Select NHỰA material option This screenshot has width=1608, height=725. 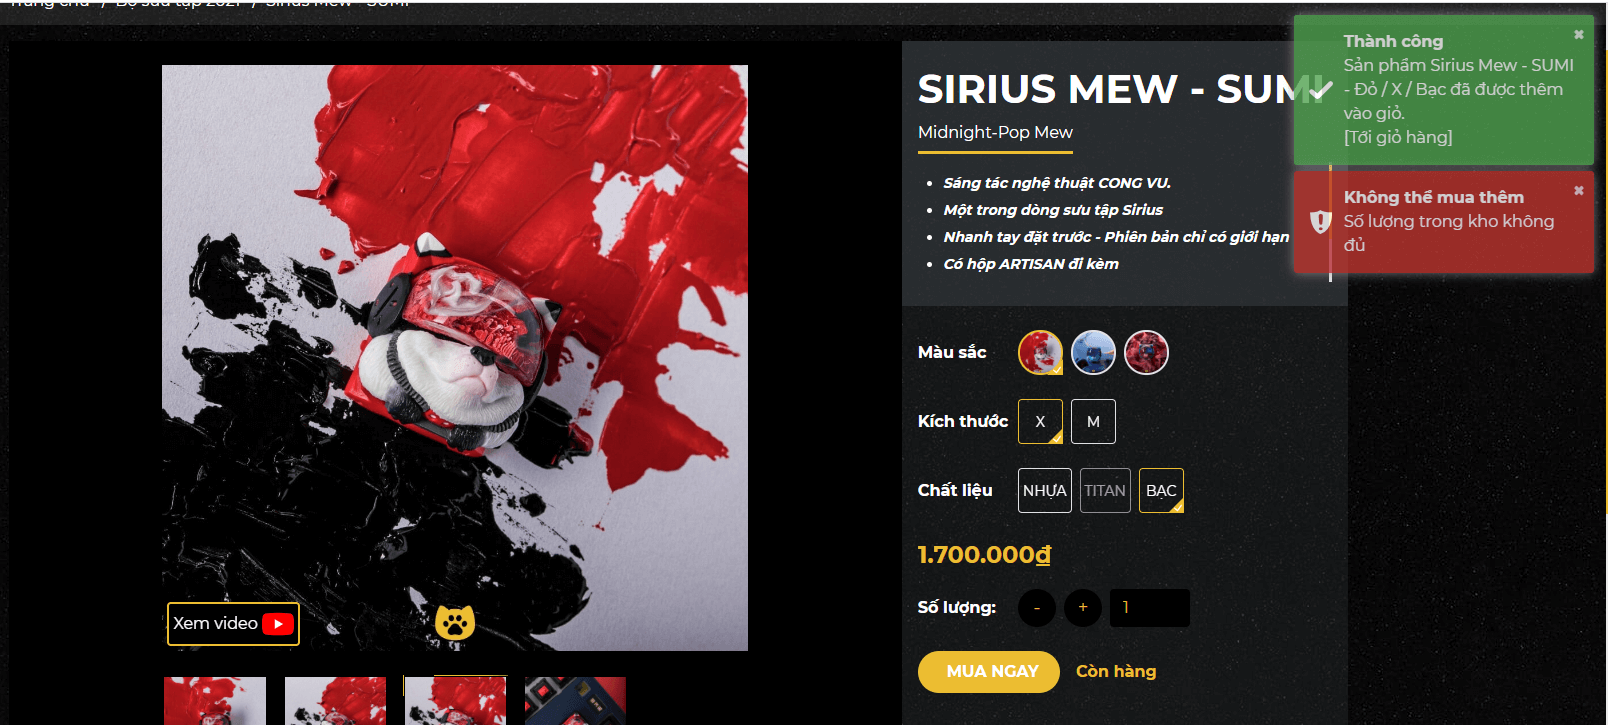(x=1045, y=491)
